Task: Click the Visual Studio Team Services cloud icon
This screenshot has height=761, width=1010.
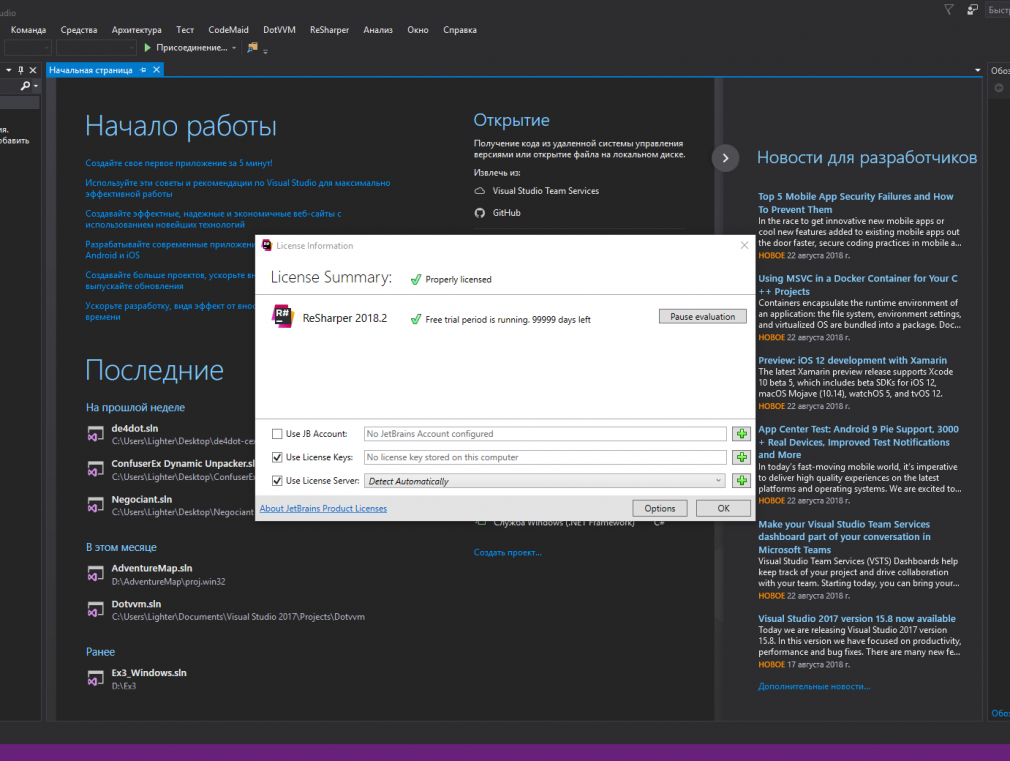Action: point(480,191)
